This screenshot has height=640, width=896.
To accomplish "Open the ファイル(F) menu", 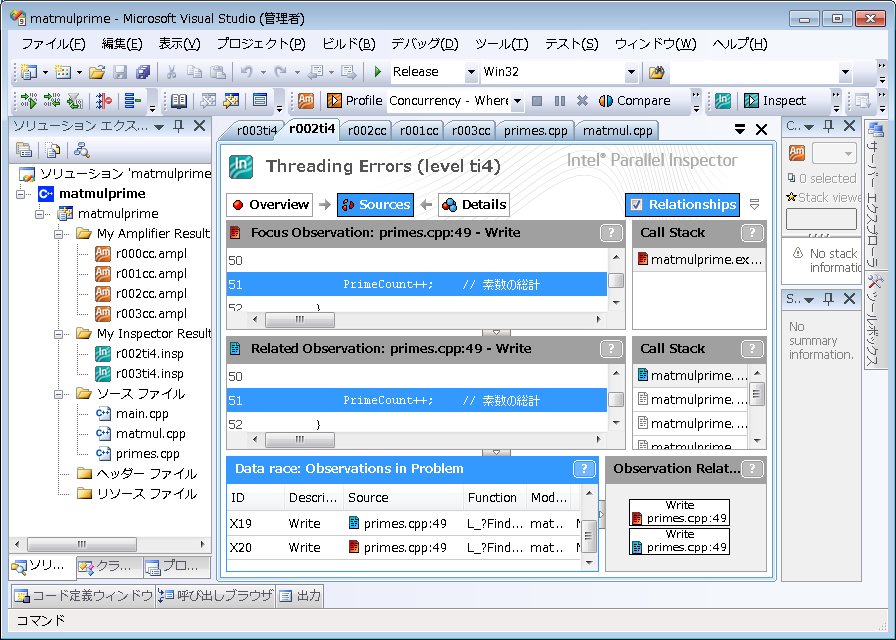I will coord(53,44).
